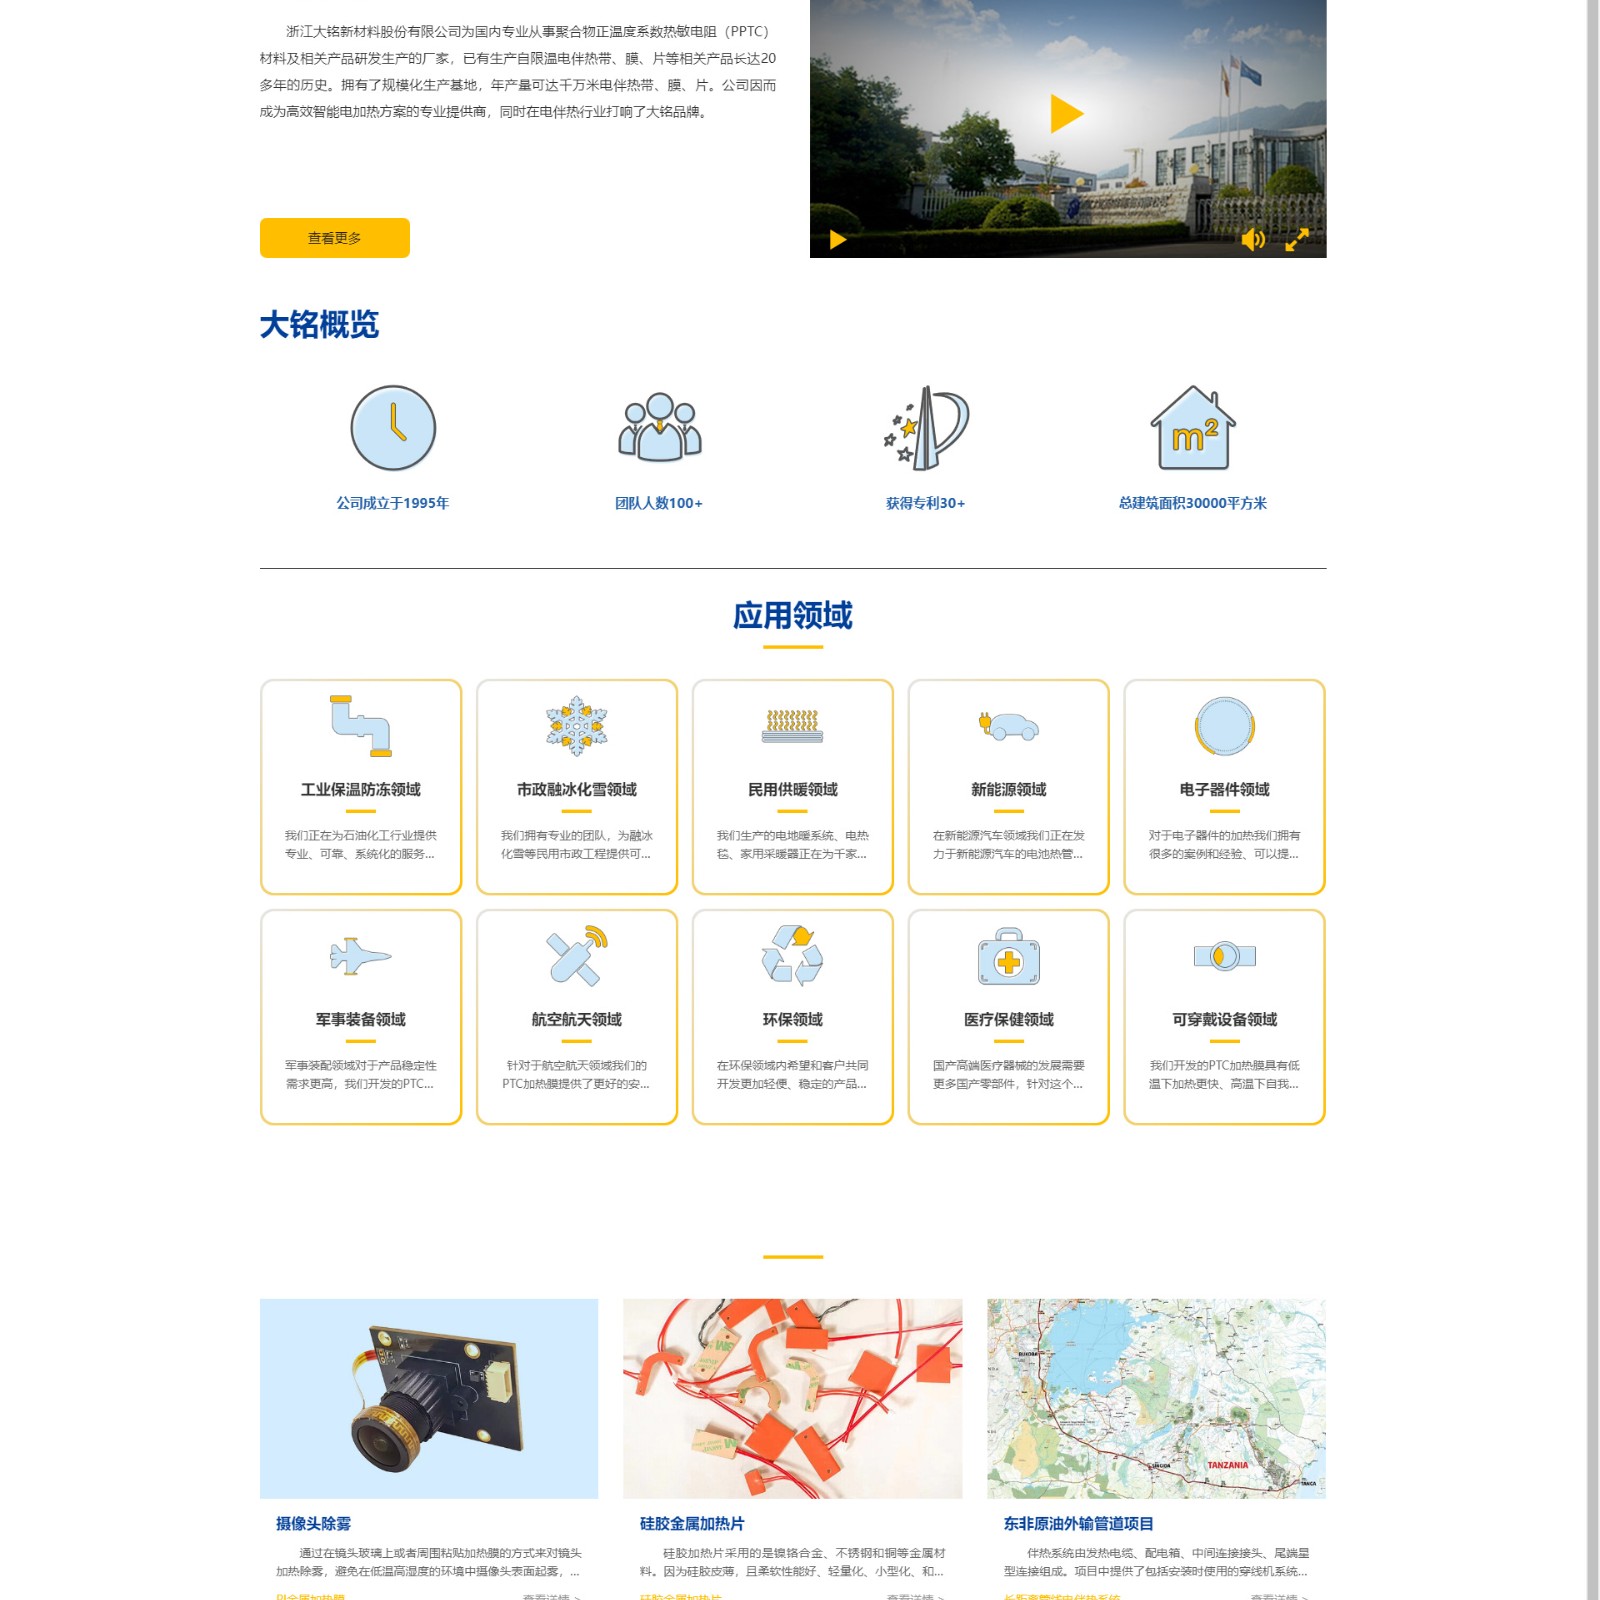This screenshot has width=1600, height=1600.
Task: Click the electric car icon for 新能源领域
Action: 1008,726
